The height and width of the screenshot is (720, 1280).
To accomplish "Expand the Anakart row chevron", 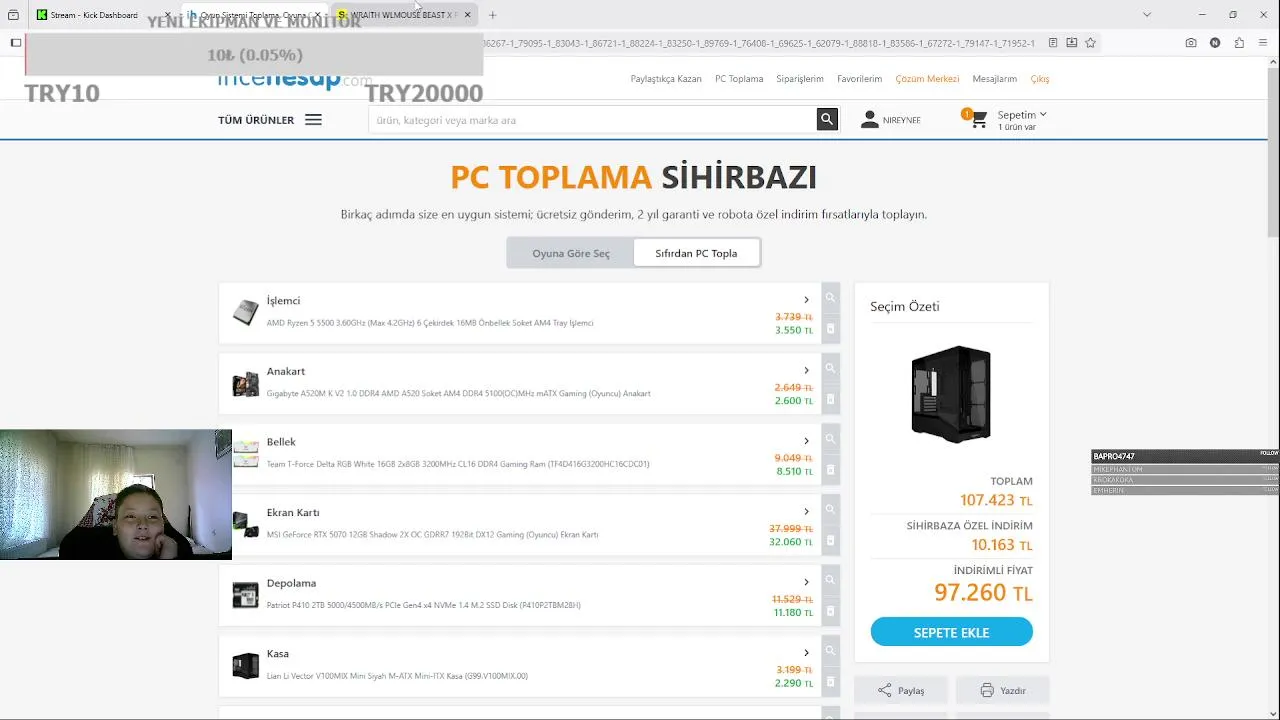I will click(x=806, y=371).
